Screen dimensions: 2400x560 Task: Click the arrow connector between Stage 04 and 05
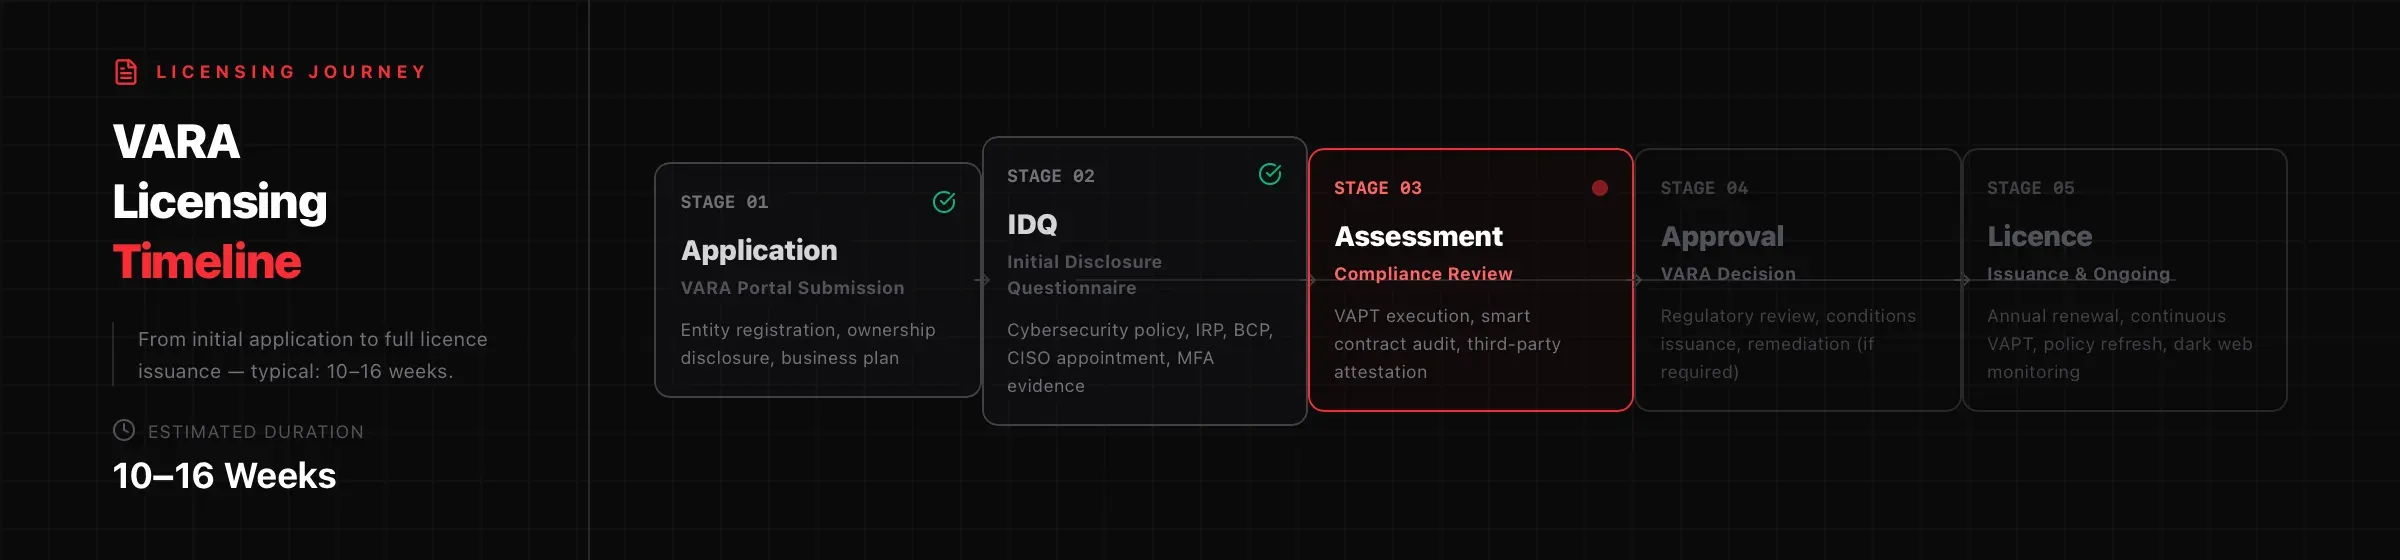click(1964, 280)
